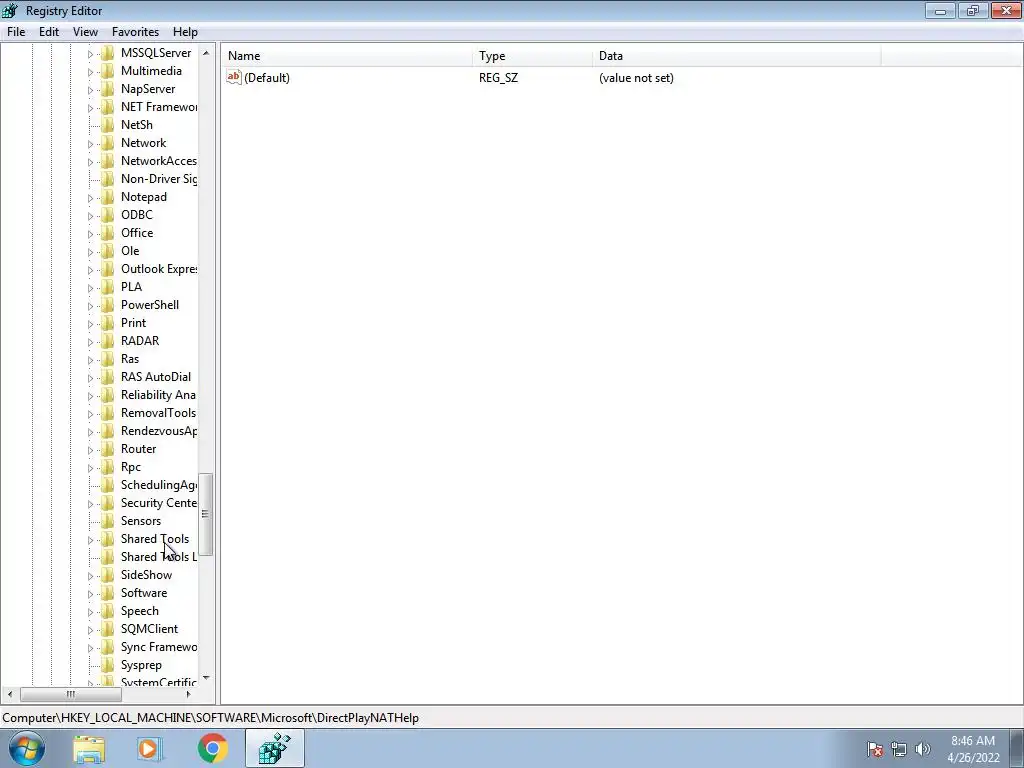Click tree scroll down arrow
1024x768 pixels.
[206, 679]
